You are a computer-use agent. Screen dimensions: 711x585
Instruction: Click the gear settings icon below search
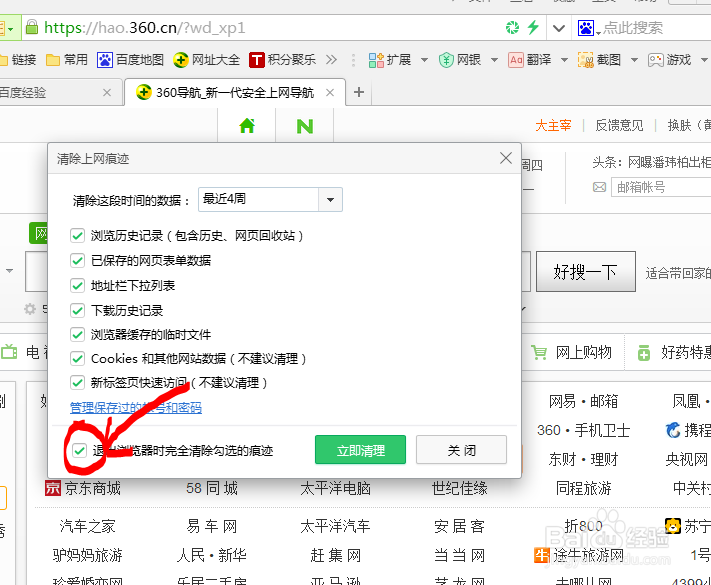tap(30, 309)
